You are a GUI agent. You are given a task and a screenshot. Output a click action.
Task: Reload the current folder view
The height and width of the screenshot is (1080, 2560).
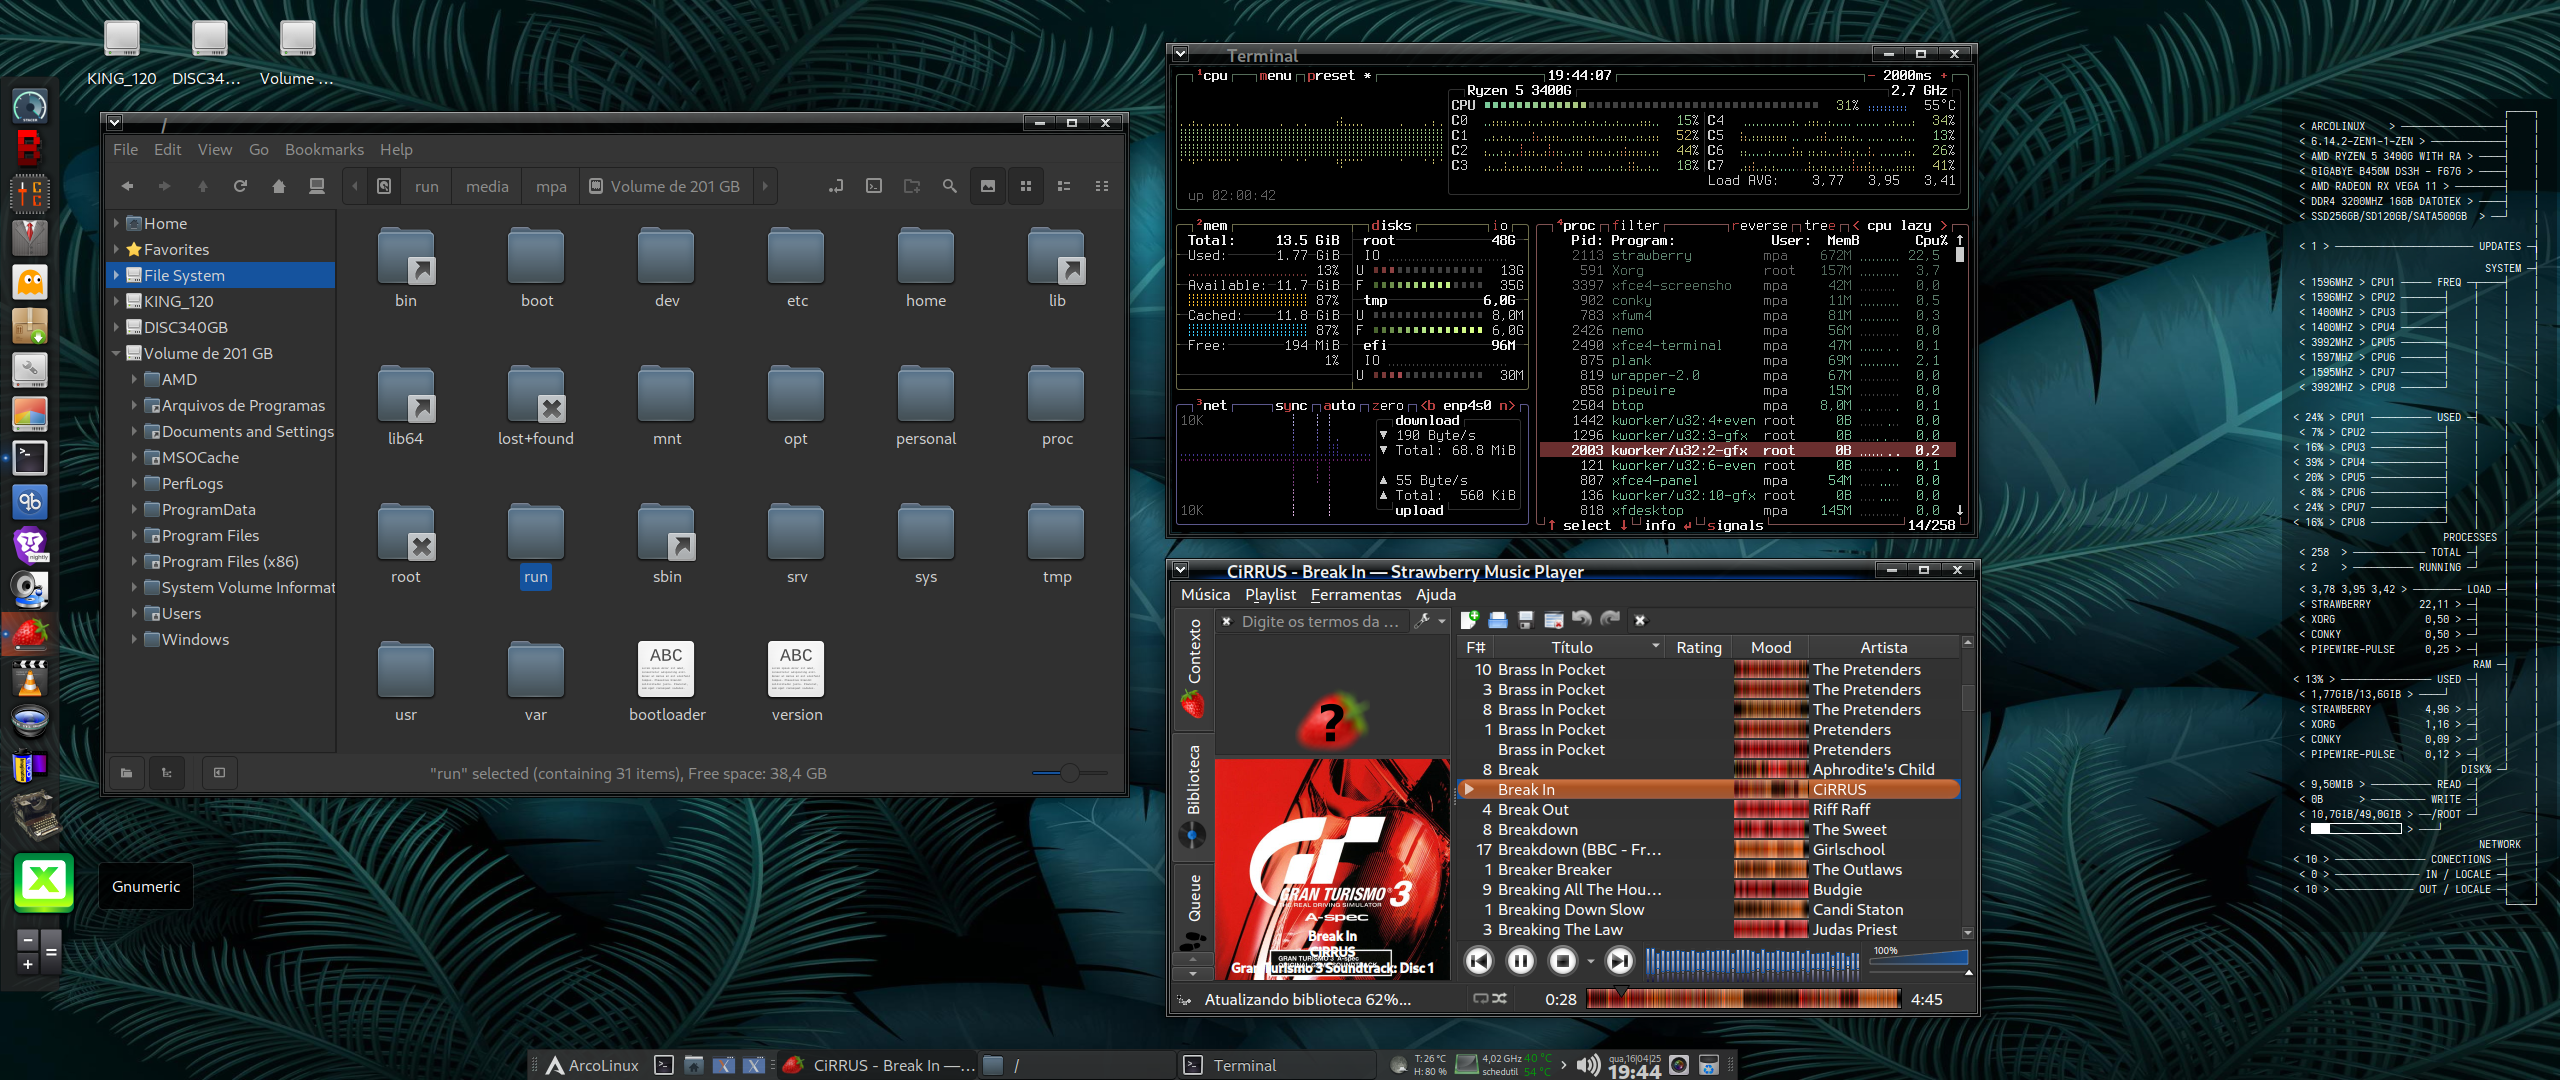pyautogui.click(x=240, y=186)
